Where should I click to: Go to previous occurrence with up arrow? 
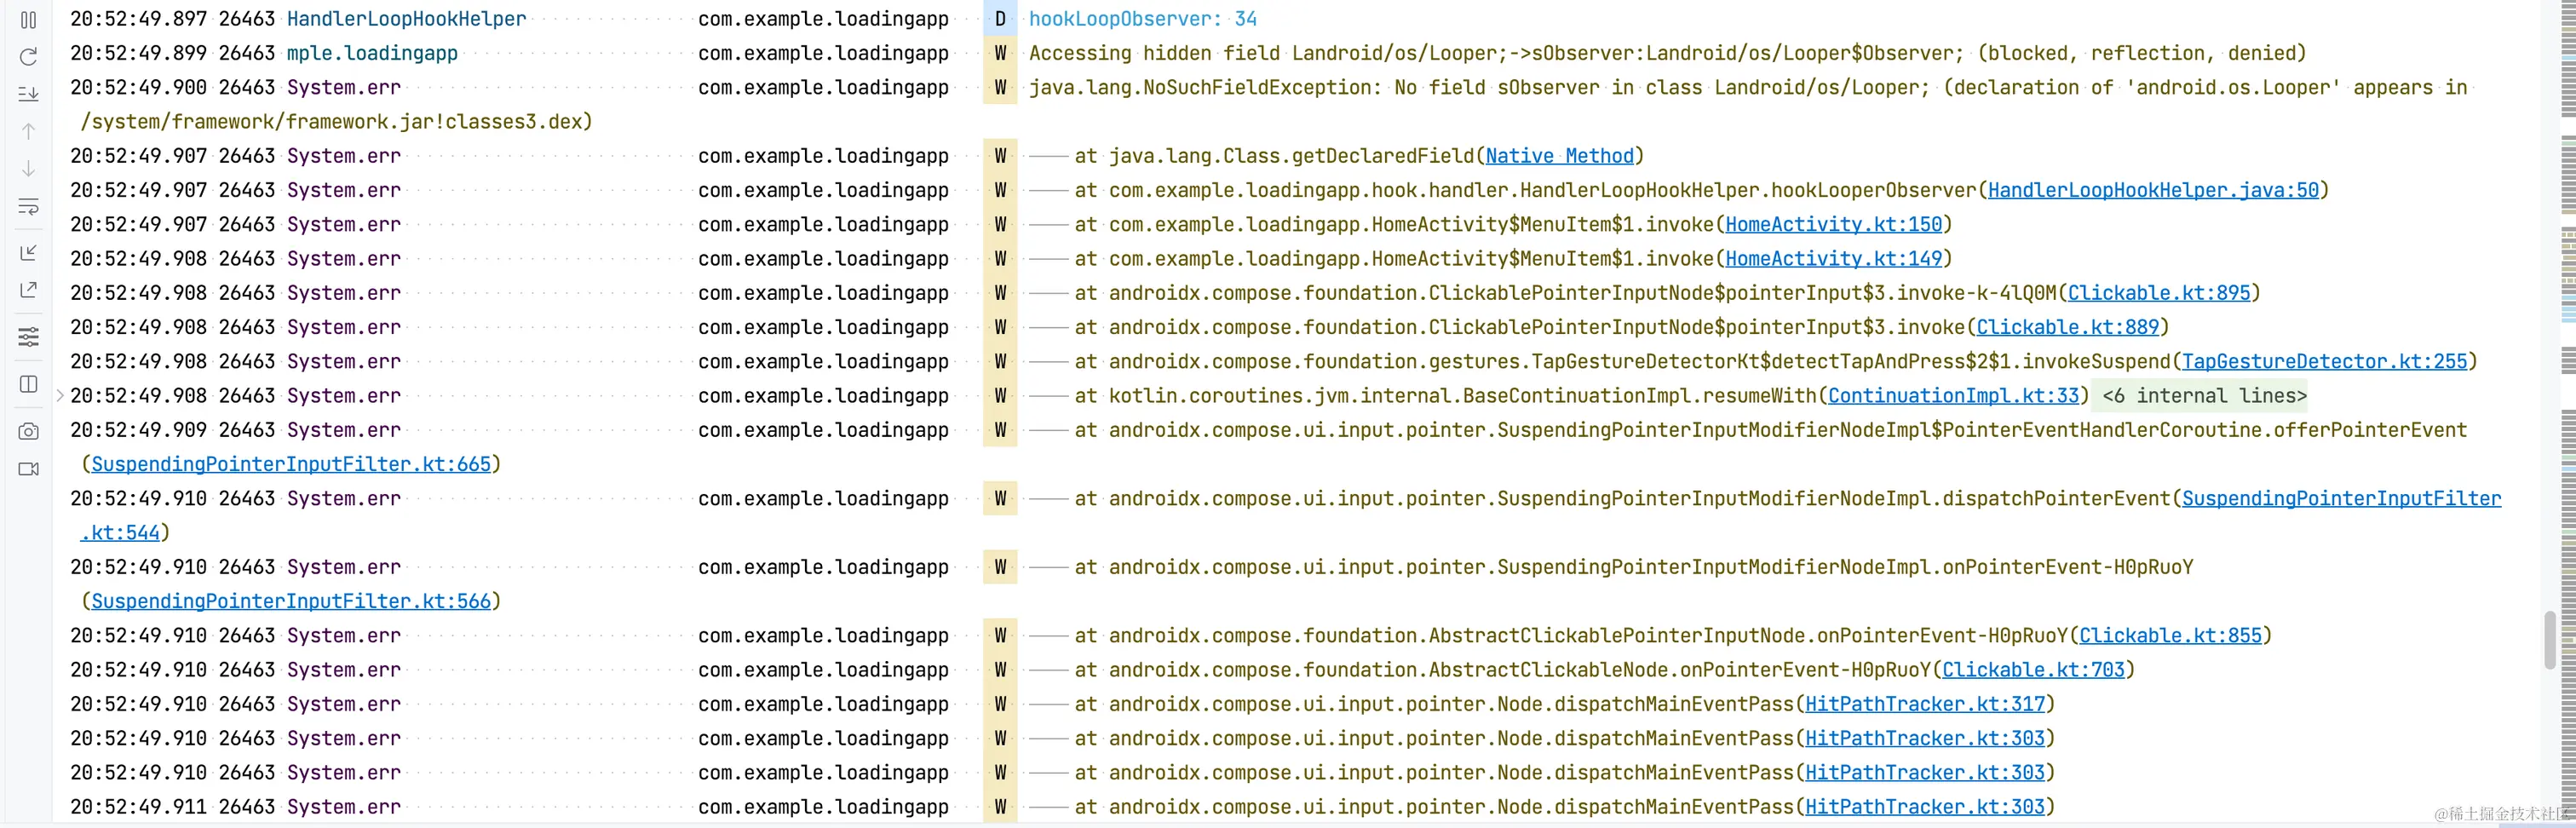pyautogui.click(x=28, y=132)
